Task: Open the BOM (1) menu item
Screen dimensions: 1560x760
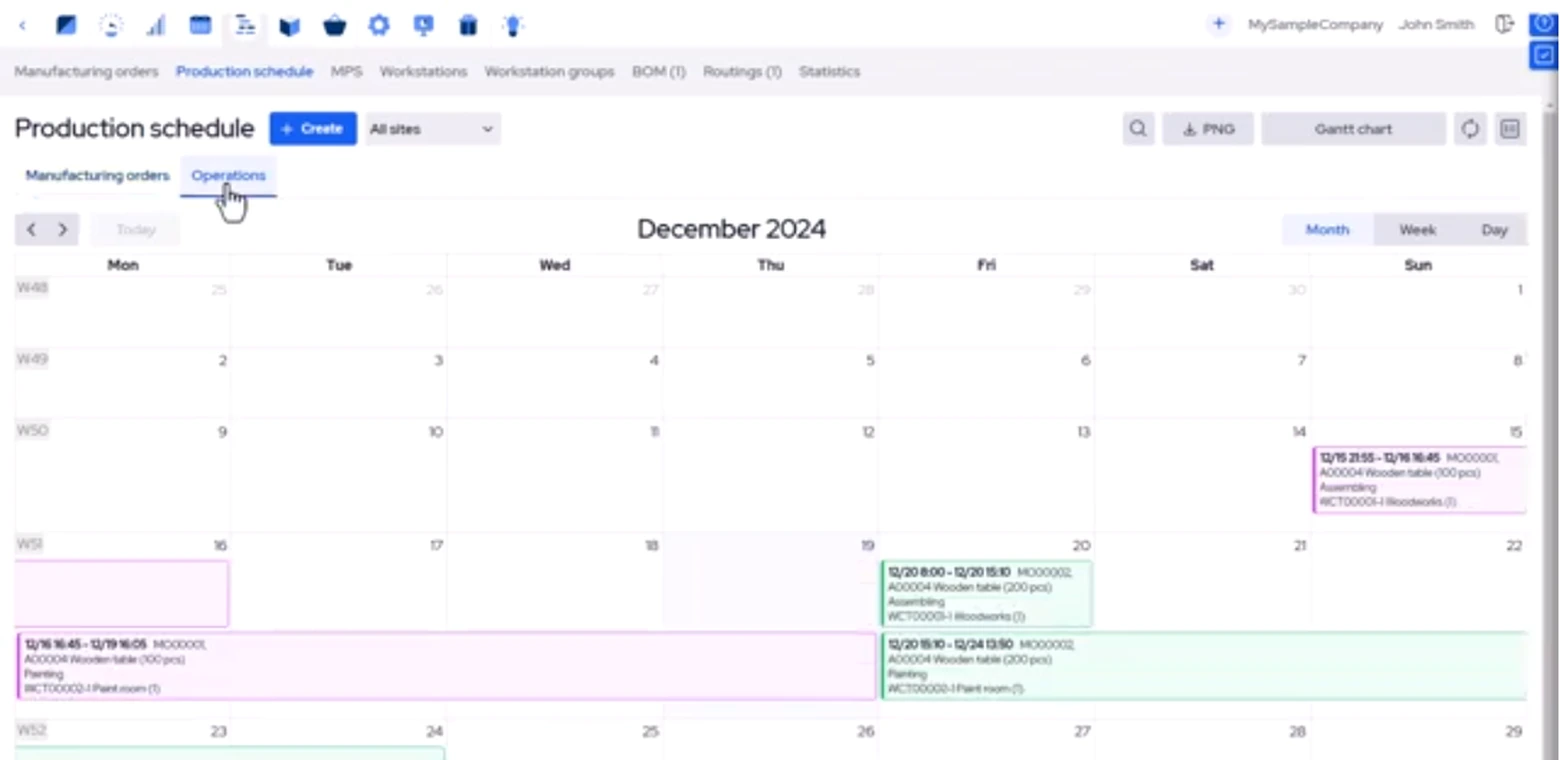Action: coord(659,72)
